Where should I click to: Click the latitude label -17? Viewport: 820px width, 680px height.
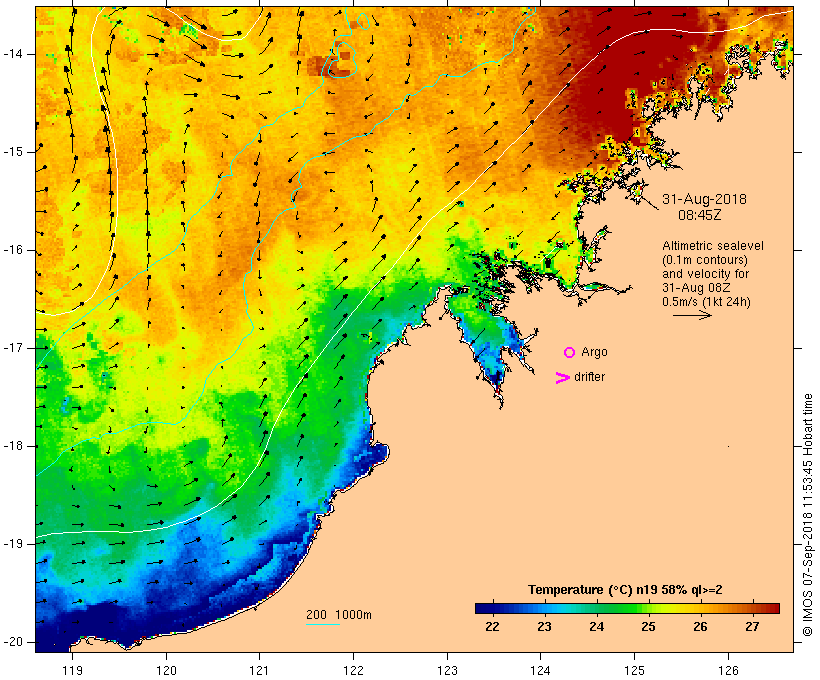(x=13, y=348)
